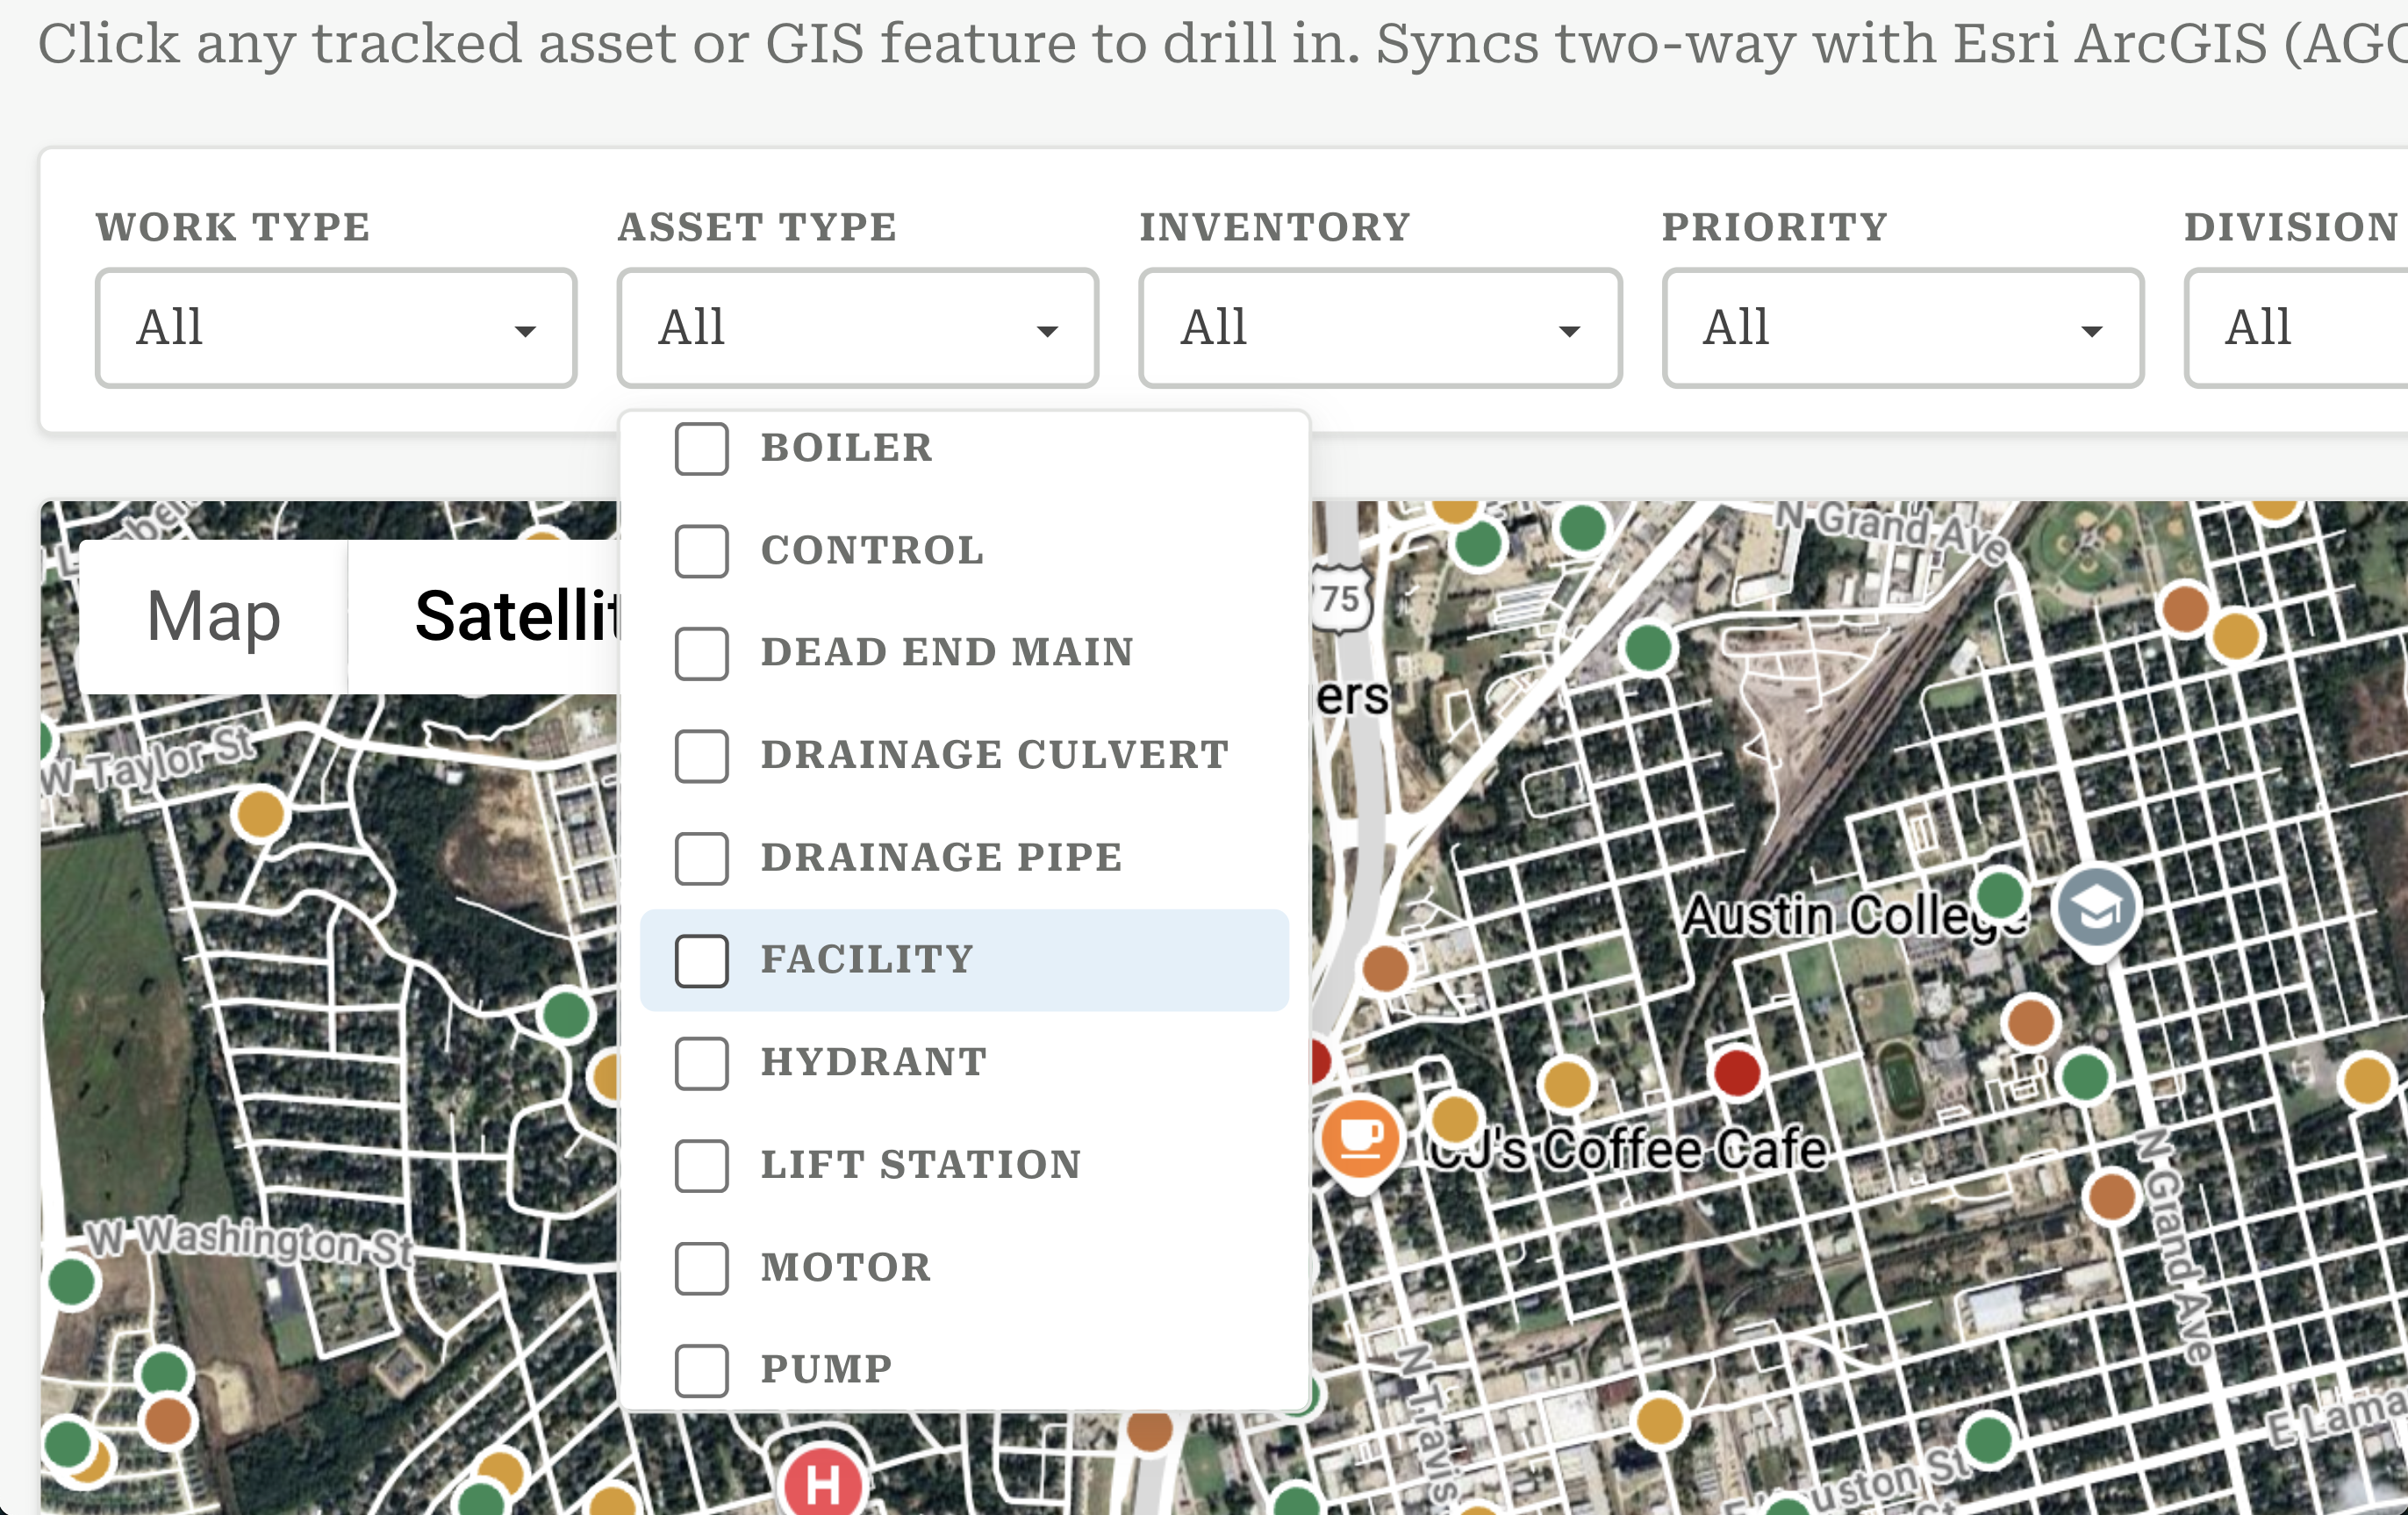Check the DRAINAGE CULVERT checkbox

pyautogui.click(x=701, y=756)
